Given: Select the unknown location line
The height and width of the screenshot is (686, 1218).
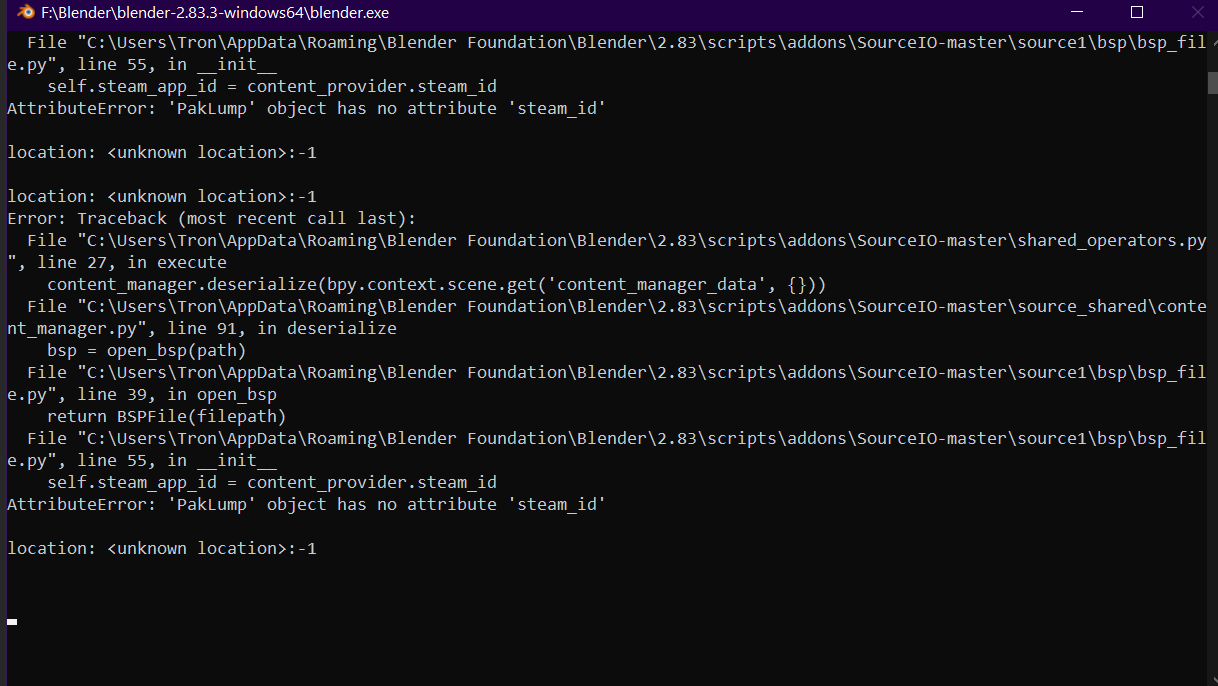Looking at the screenshot, I should tap(161, 548).
